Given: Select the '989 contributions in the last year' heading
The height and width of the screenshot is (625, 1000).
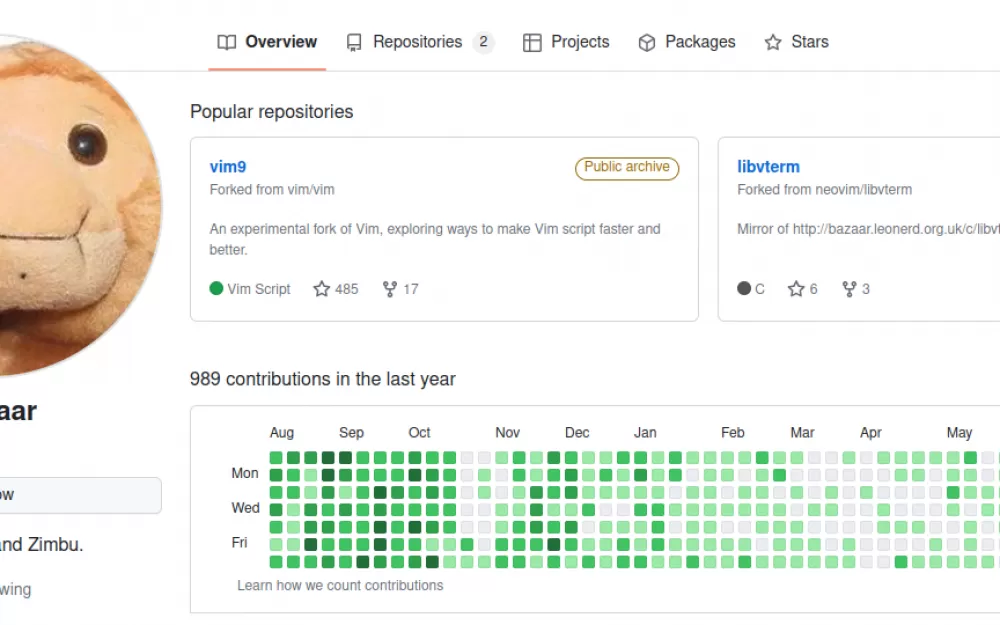Looking at the screenshot, I should [x=323, y=379].
